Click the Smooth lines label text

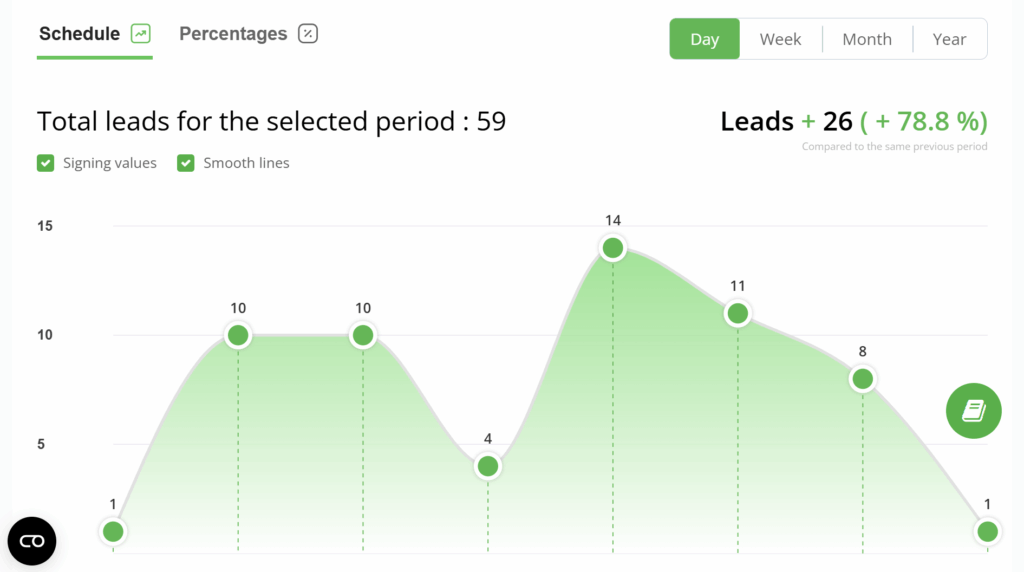(246, 163)
